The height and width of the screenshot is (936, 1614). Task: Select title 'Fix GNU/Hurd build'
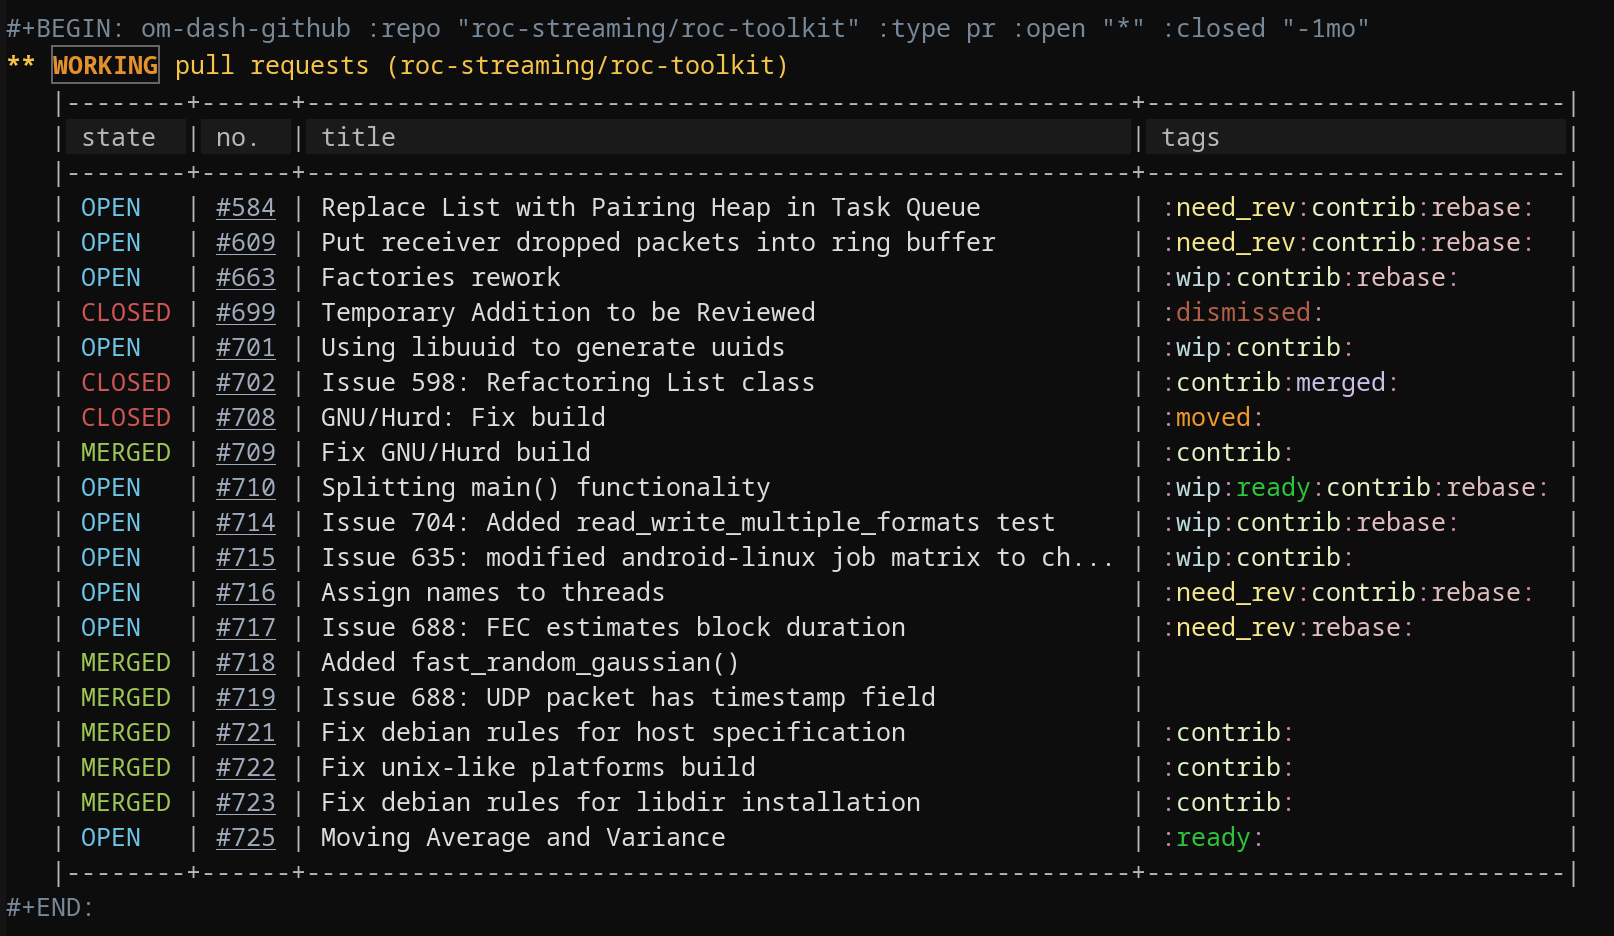tap(456, 453)
